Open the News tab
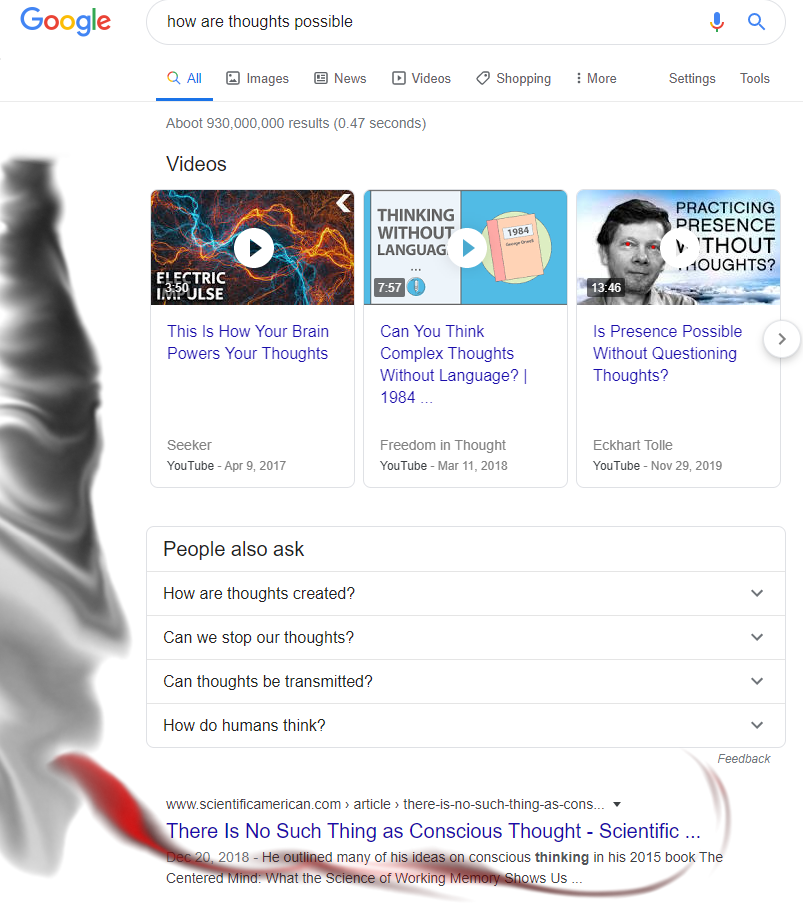This screenshot has height=906, width=803. pos(340,79)
